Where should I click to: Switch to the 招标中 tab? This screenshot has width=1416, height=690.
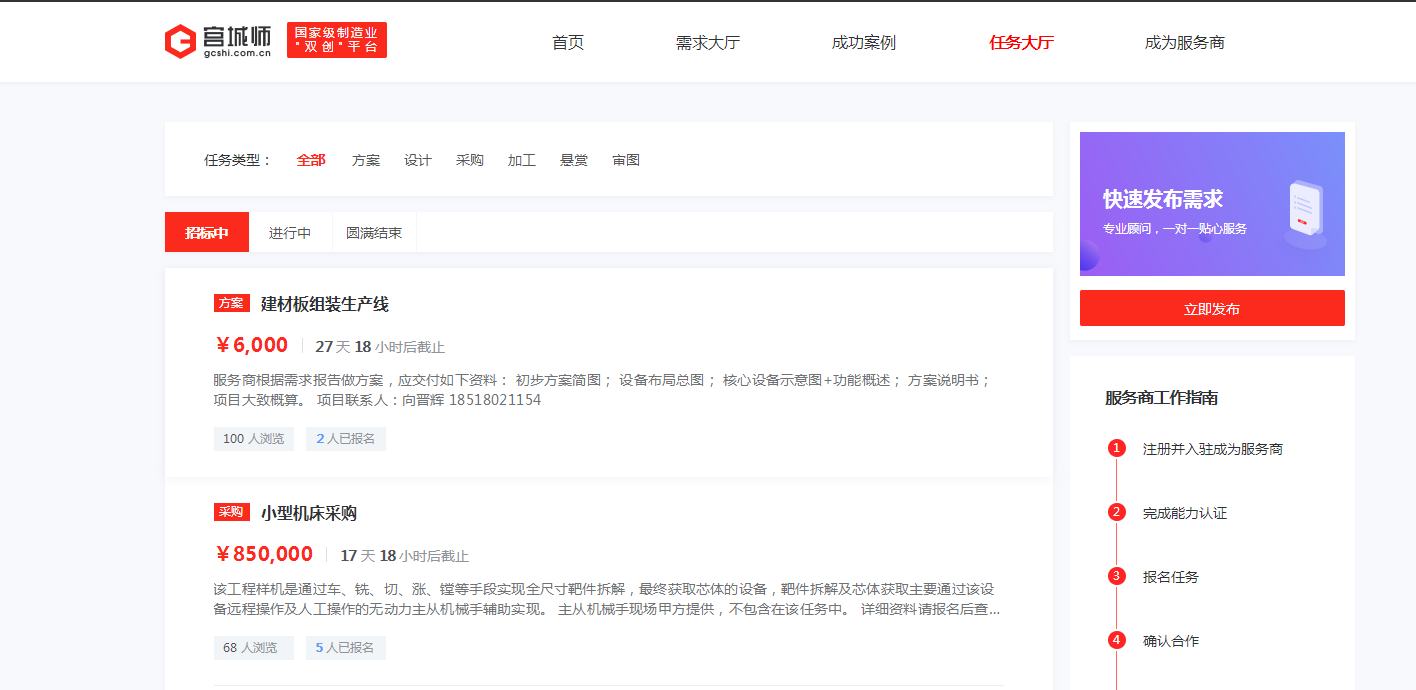click(x=207, y=232)
